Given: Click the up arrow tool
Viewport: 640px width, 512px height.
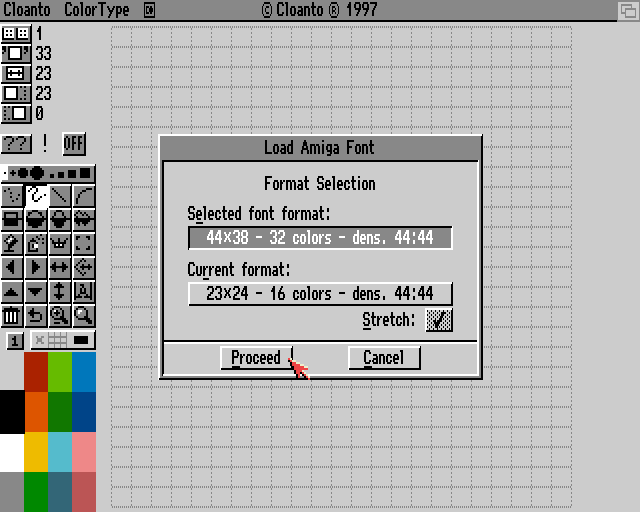Looking at the screenshot, I should click(12, 292).
